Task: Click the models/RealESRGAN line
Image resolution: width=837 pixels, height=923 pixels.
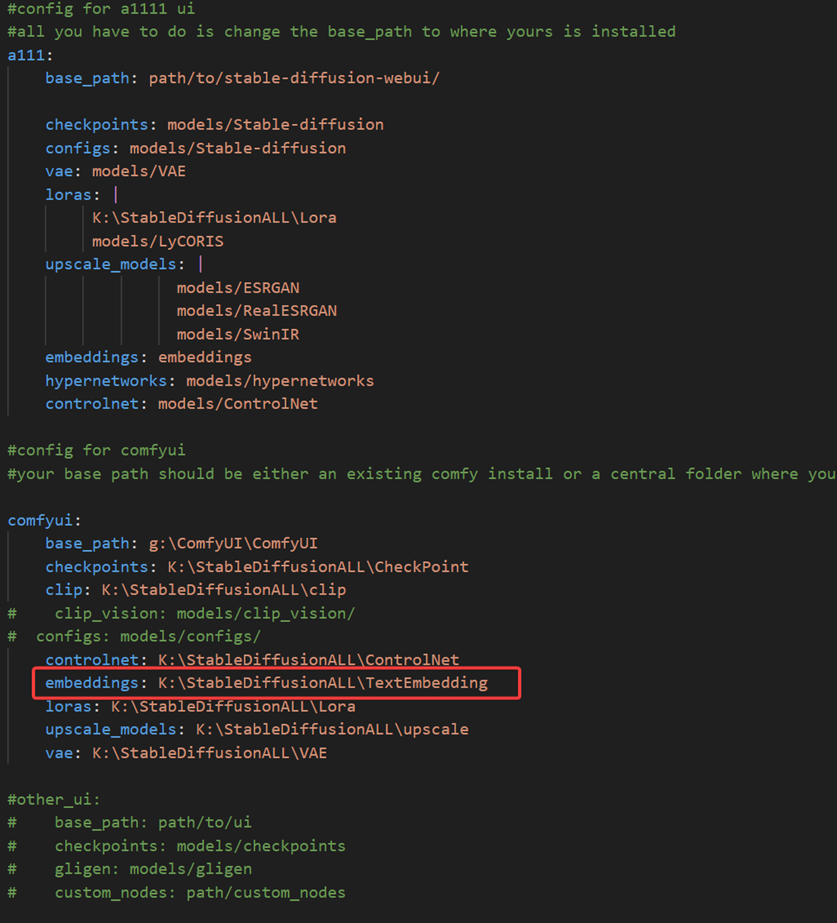Action: (x=255, y=310)
